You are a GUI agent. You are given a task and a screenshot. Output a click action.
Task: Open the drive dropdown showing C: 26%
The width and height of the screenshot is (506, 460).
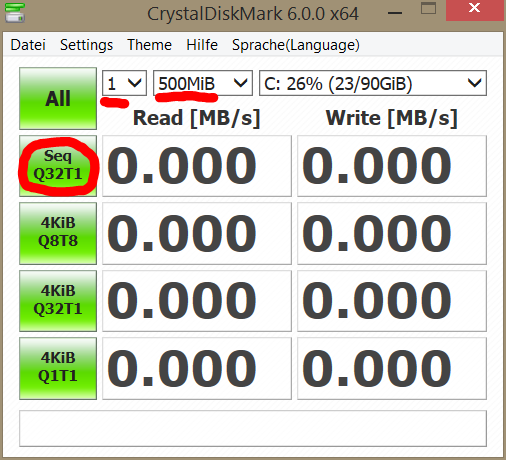(x=373, y=83)
